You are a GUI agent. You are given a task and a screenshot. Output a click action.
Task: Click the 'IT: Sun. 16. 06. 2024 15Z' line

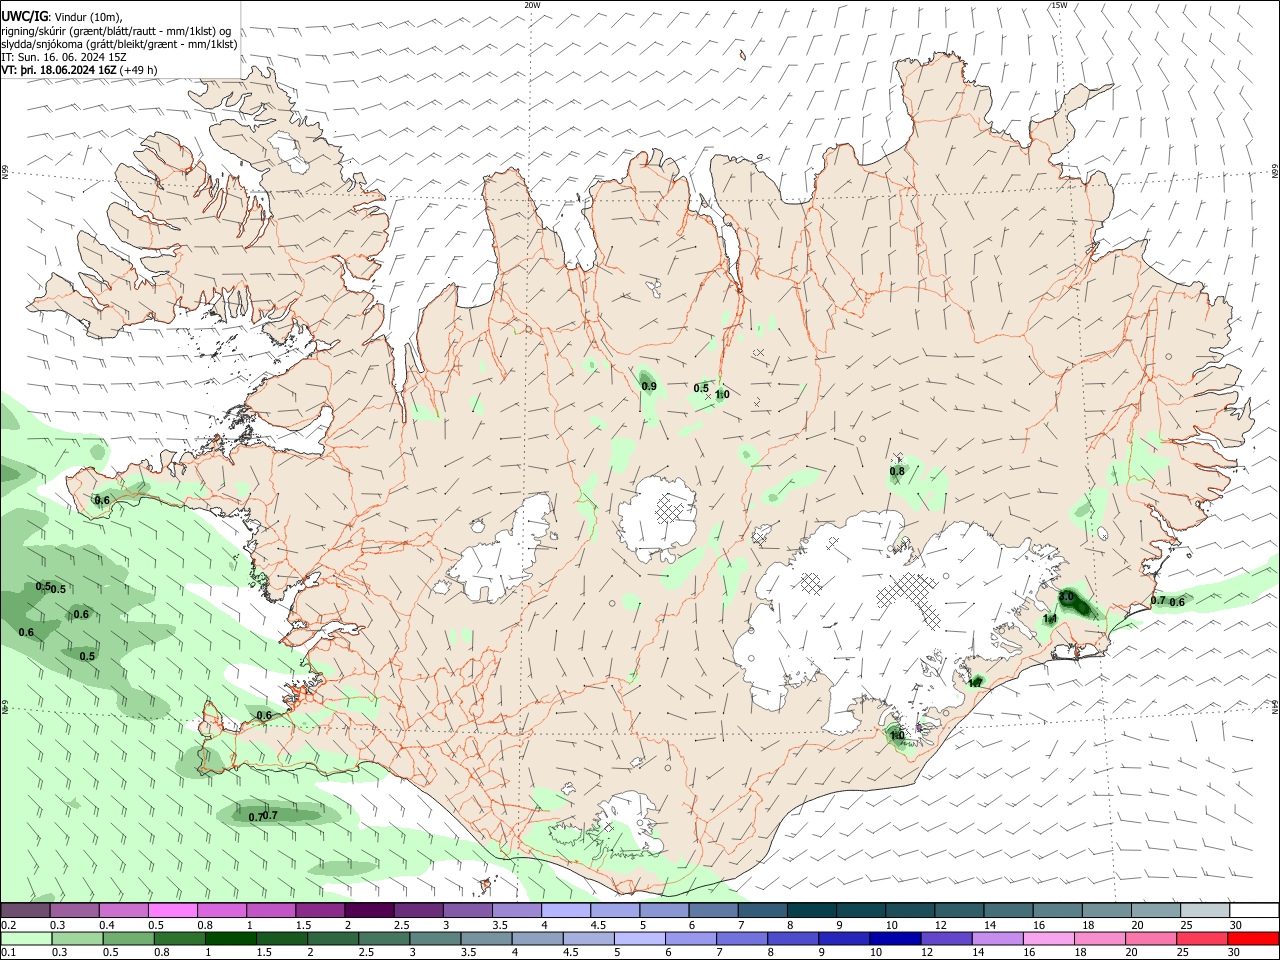point(64,58)
